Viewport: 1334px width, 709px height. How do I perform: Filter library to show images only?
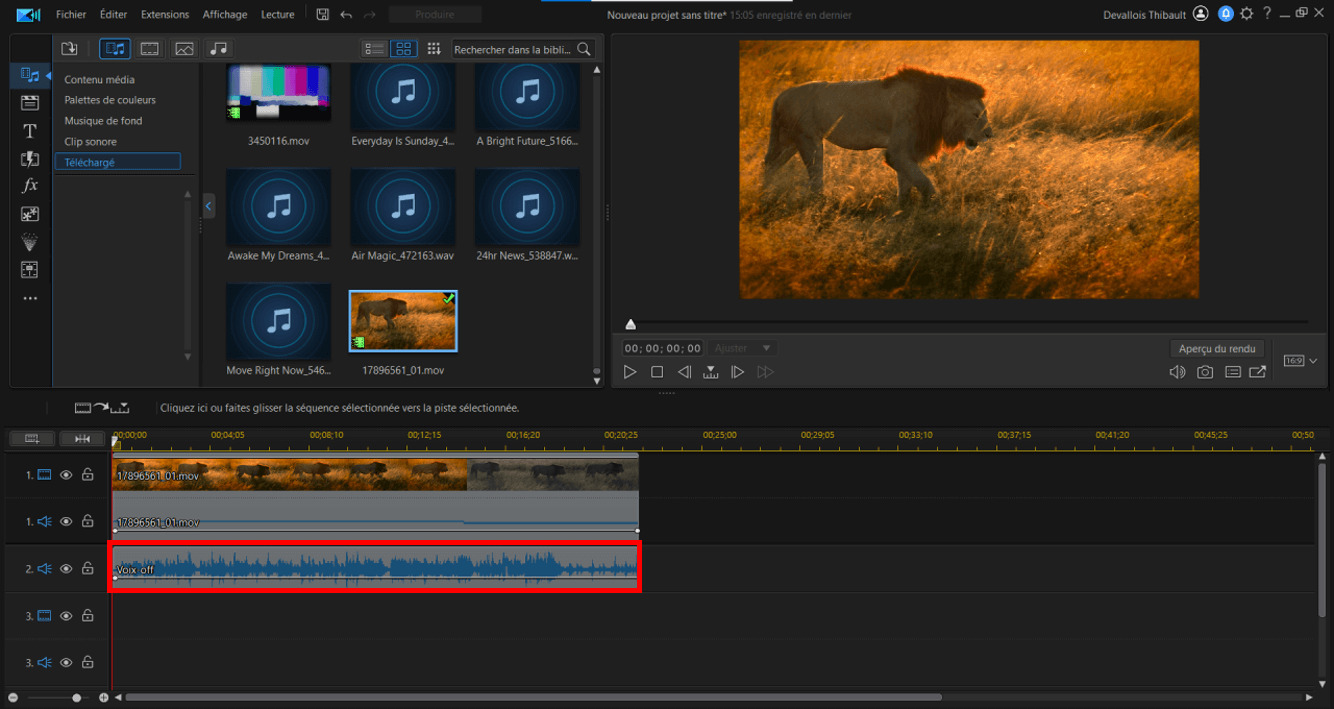[x=184, y=48]
